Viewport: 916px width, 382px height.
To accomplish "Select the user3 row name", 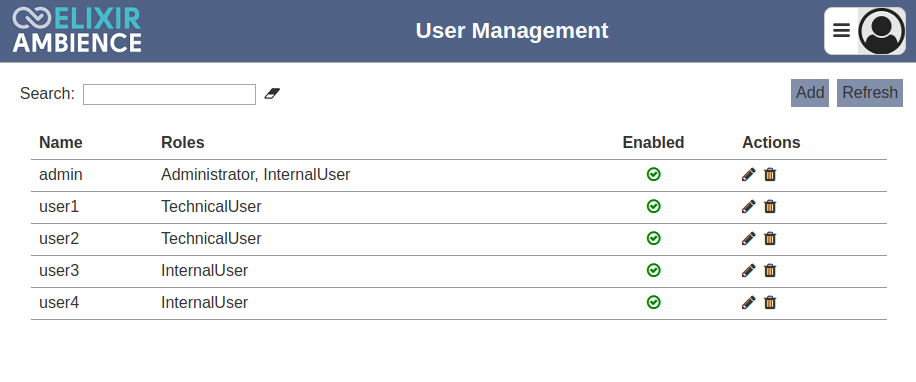I will 59,271.
